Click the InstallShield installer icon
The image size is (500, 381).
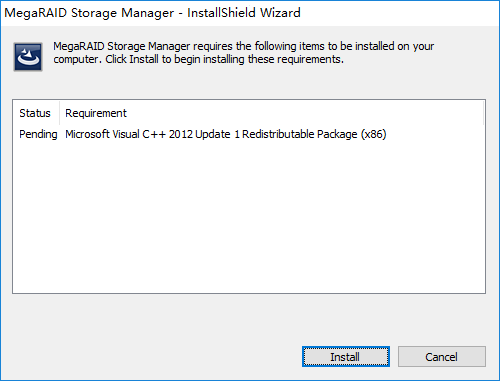point(28,57)
